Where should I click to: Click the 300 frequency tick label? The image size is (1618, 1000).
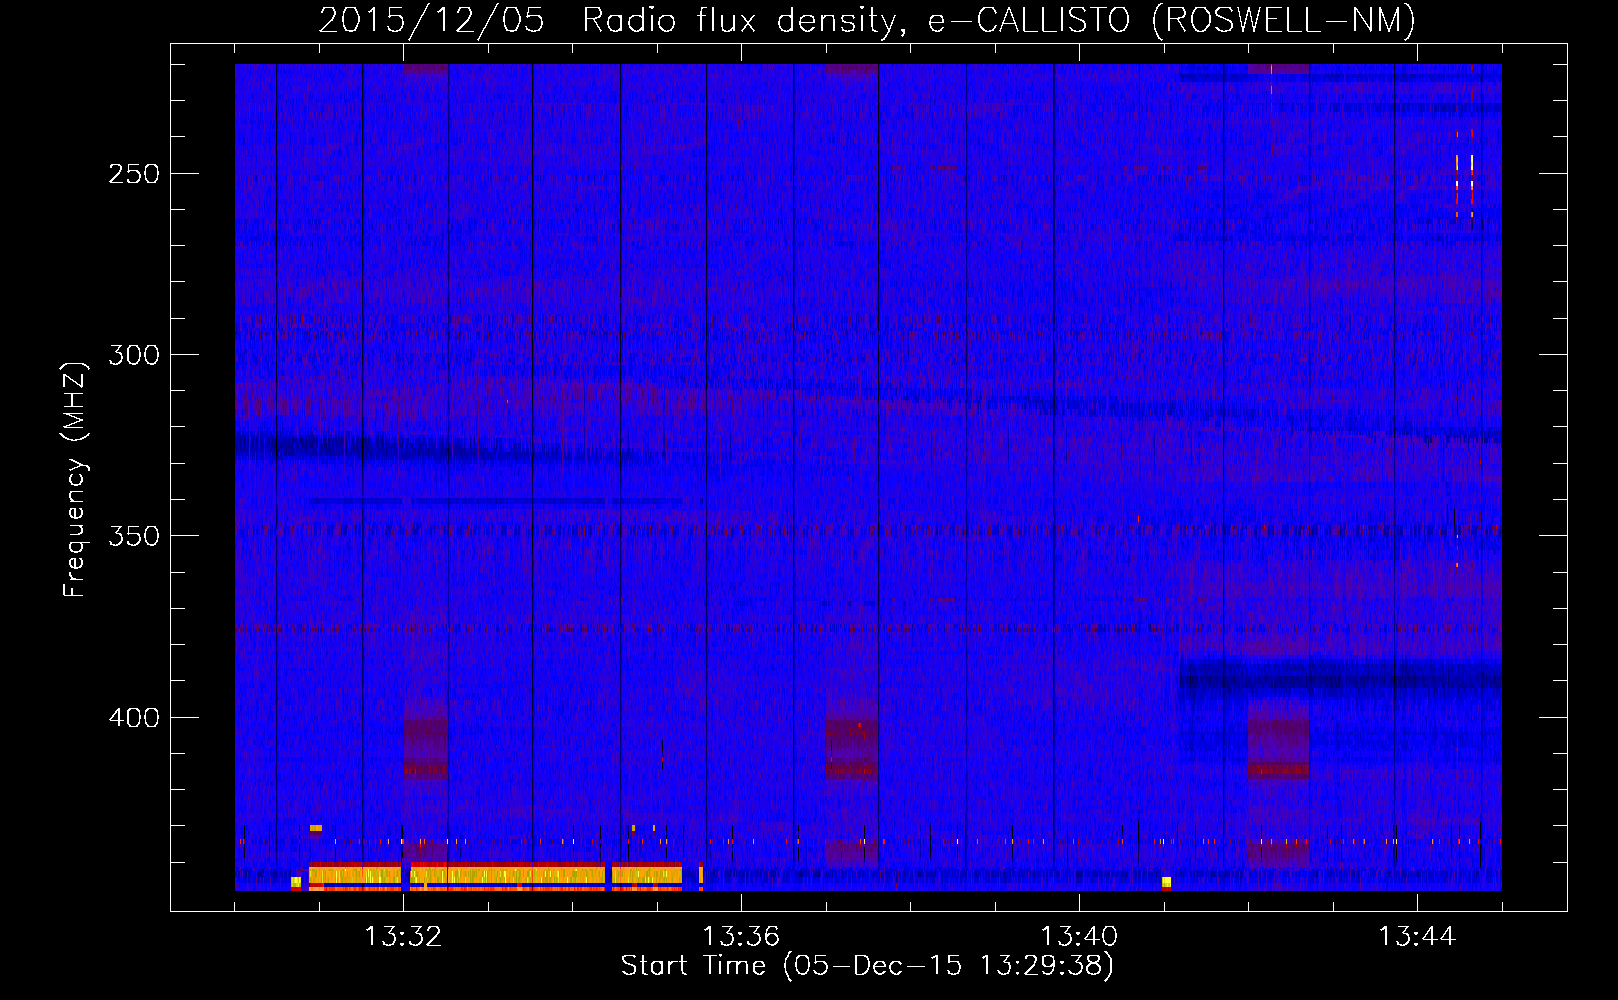click(x=134, y=355)
